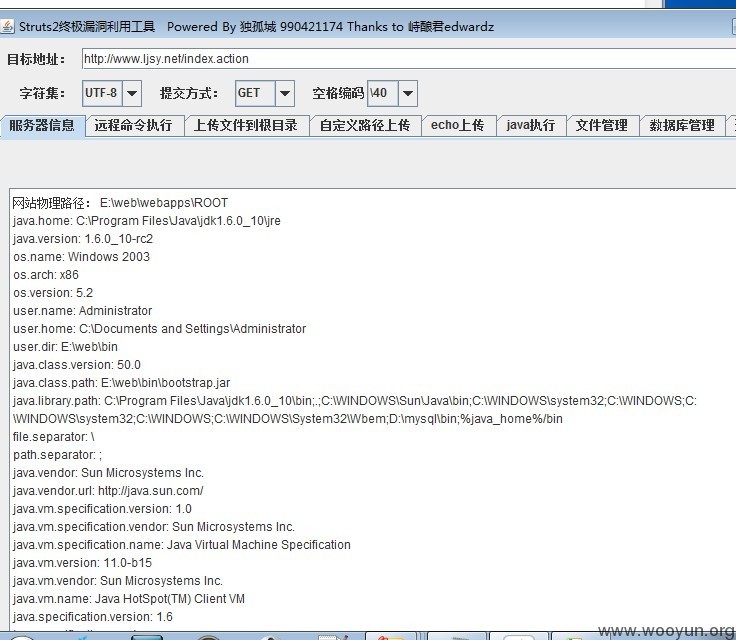Click the java.vm.specification.vendor line
This screenshot has width=736, height=640.
click(154, 527)
